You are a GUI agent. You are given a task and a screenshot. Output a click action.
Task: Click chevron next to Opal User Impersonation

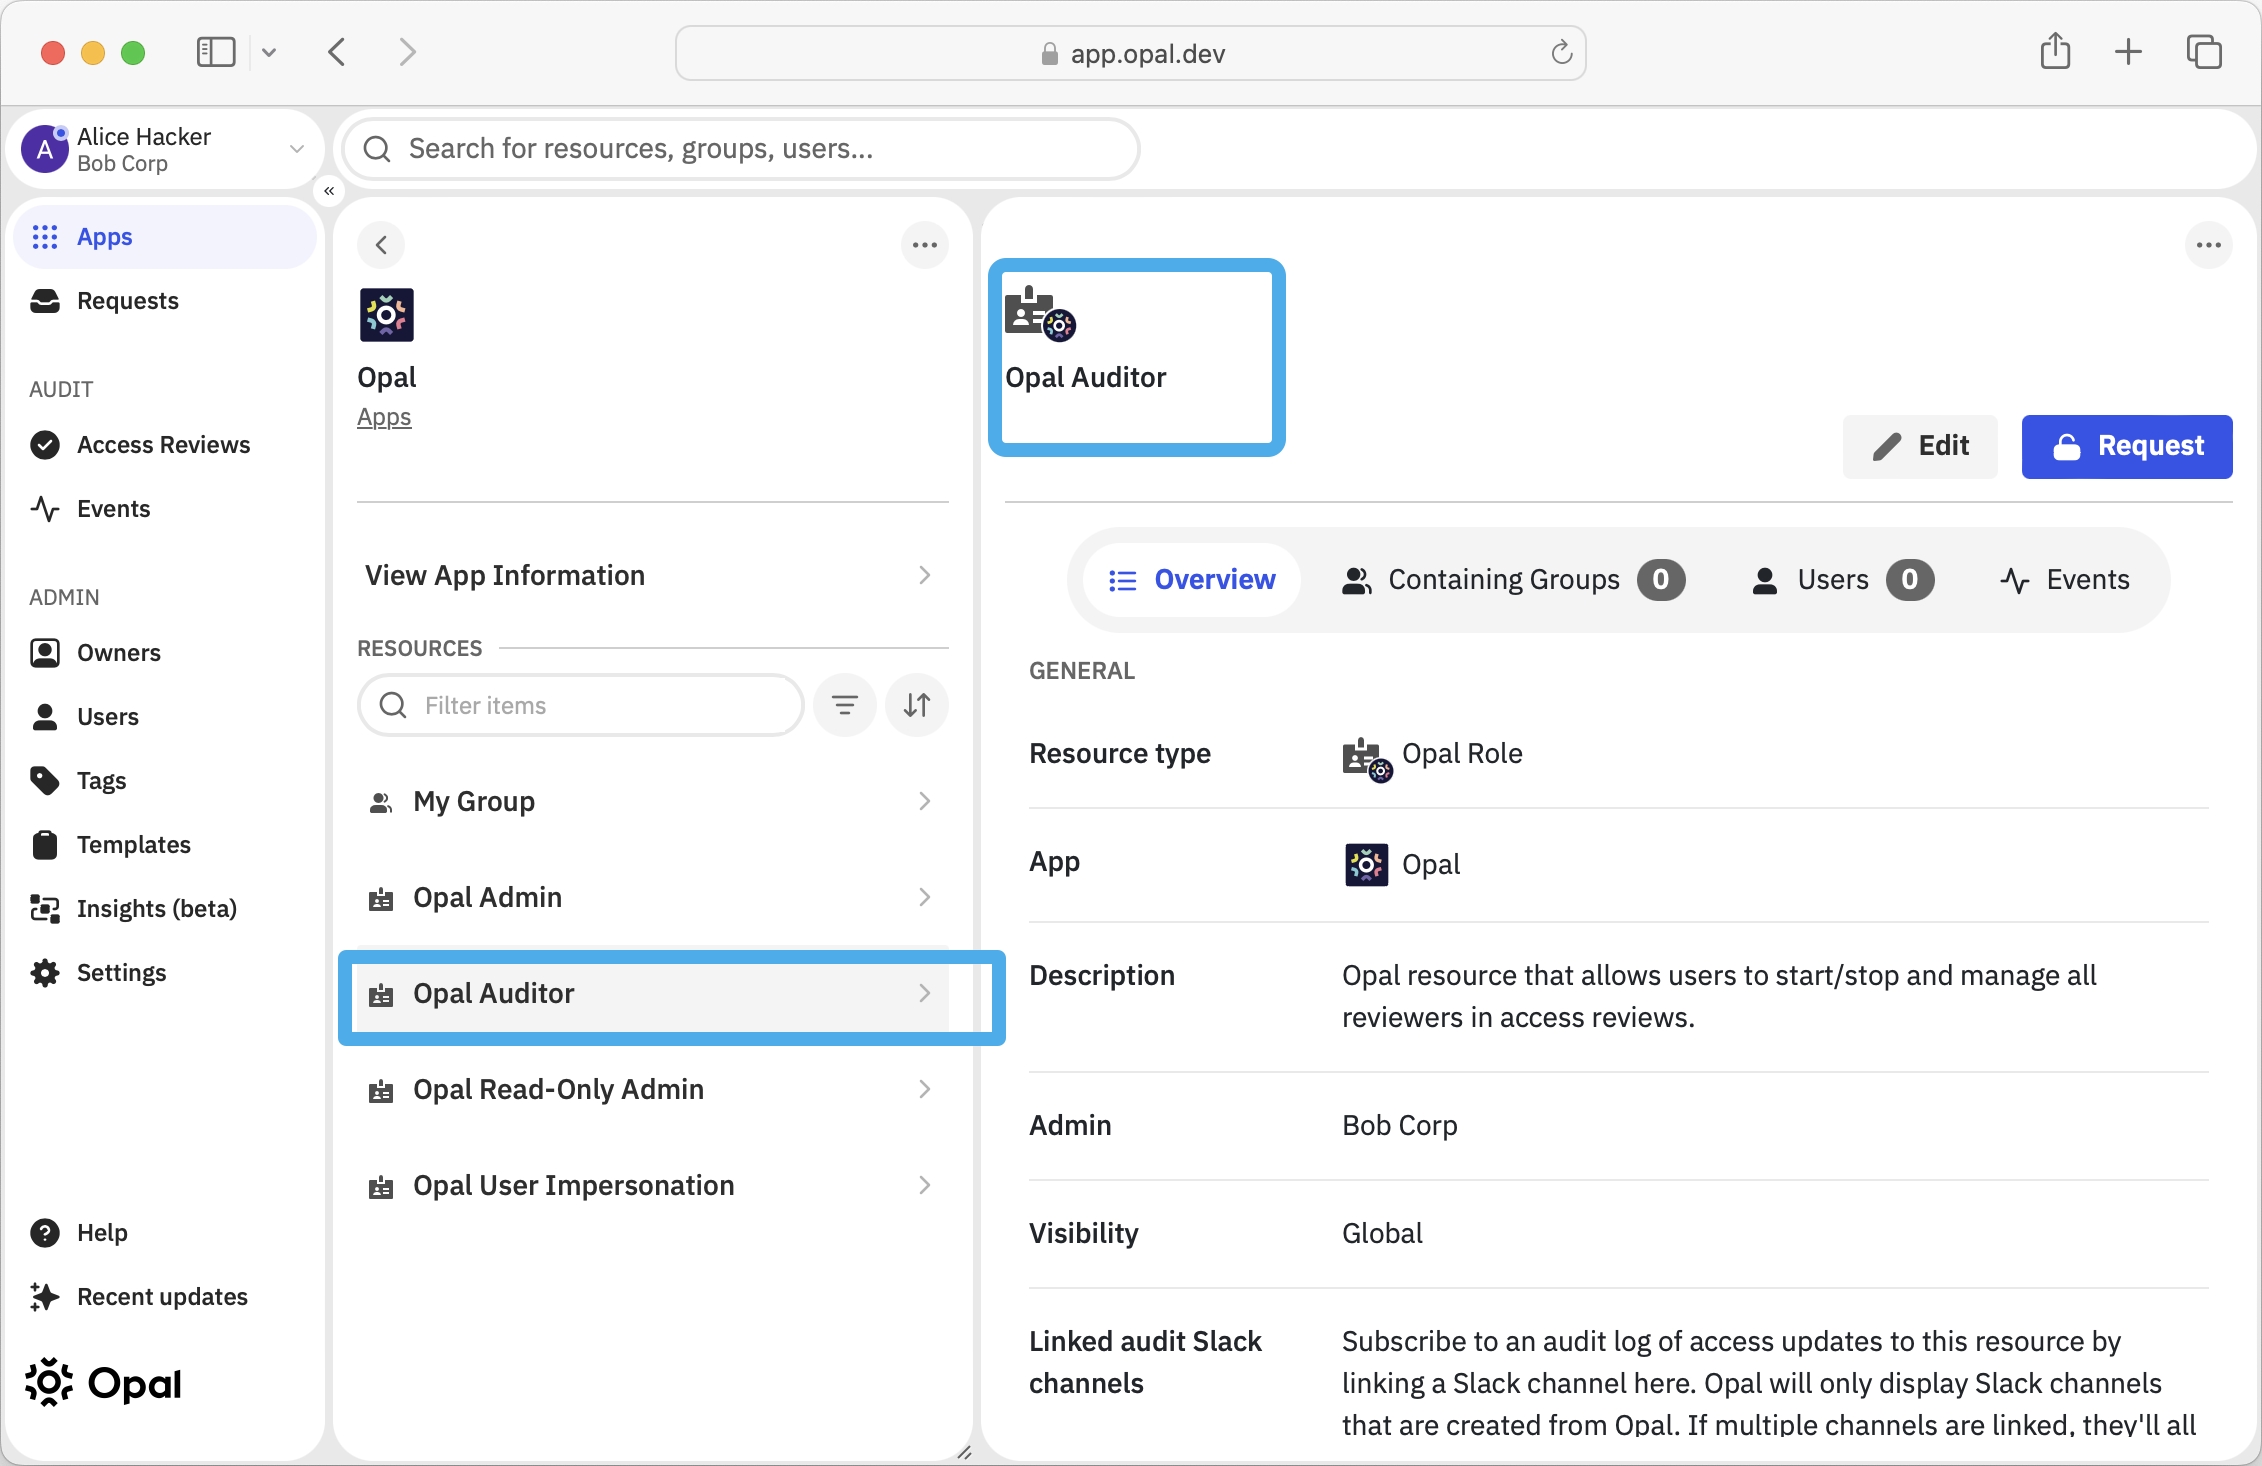925,1185
